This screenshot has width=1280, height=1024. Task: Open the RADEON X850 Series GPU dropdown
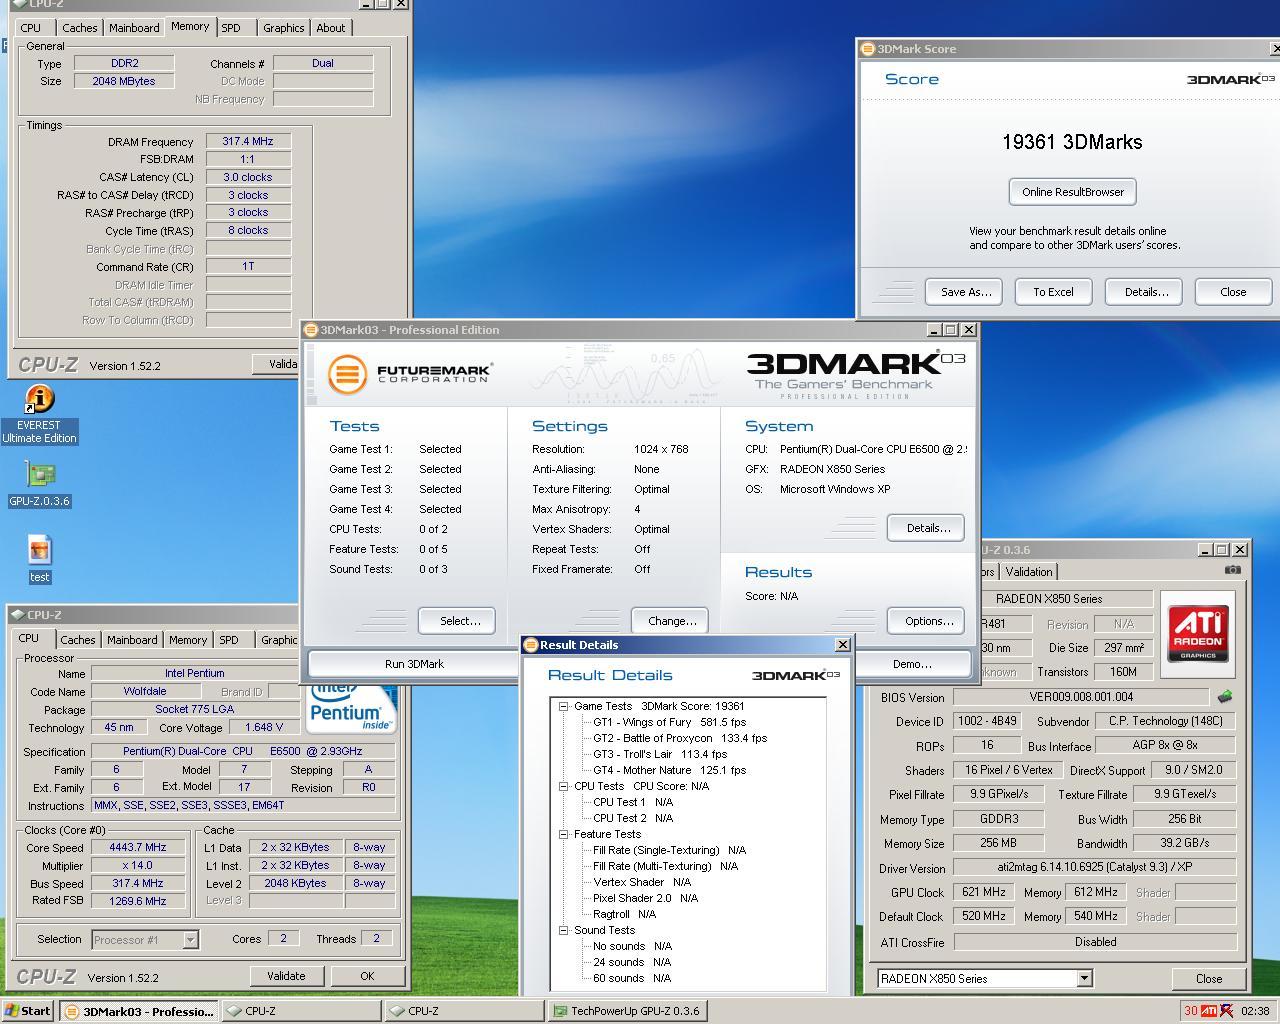tap(1084, 979)
